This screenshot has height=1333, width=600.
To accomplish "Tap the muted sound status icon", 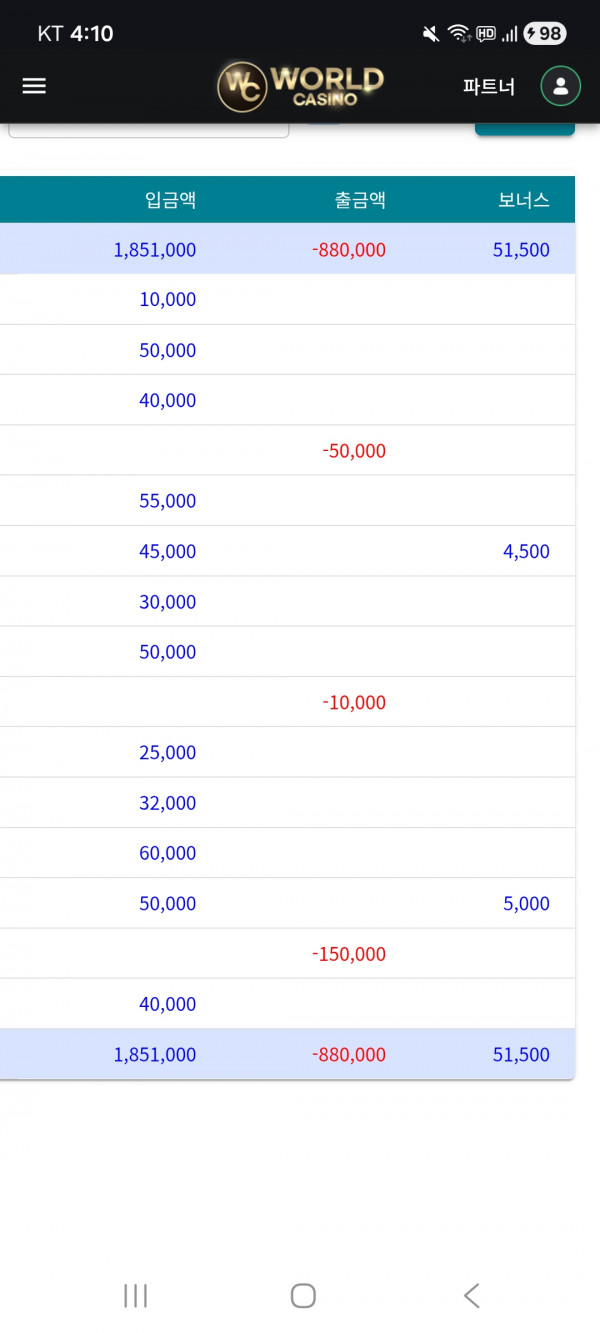I will coord(431,34).
